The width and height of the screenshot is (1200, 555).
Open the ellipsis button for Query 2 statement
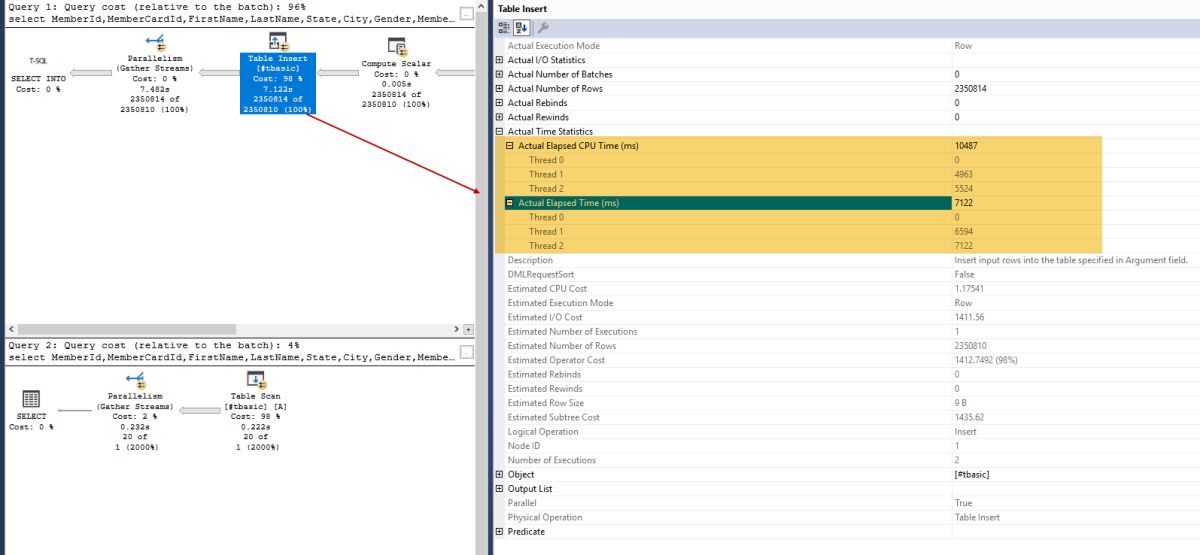coord(466,353)
